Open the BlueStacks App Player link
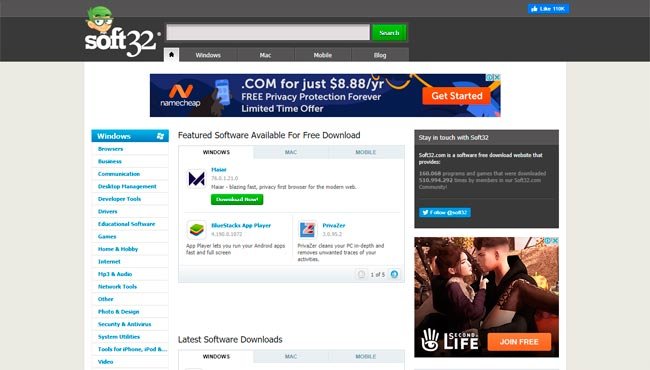 pos(241,225)
